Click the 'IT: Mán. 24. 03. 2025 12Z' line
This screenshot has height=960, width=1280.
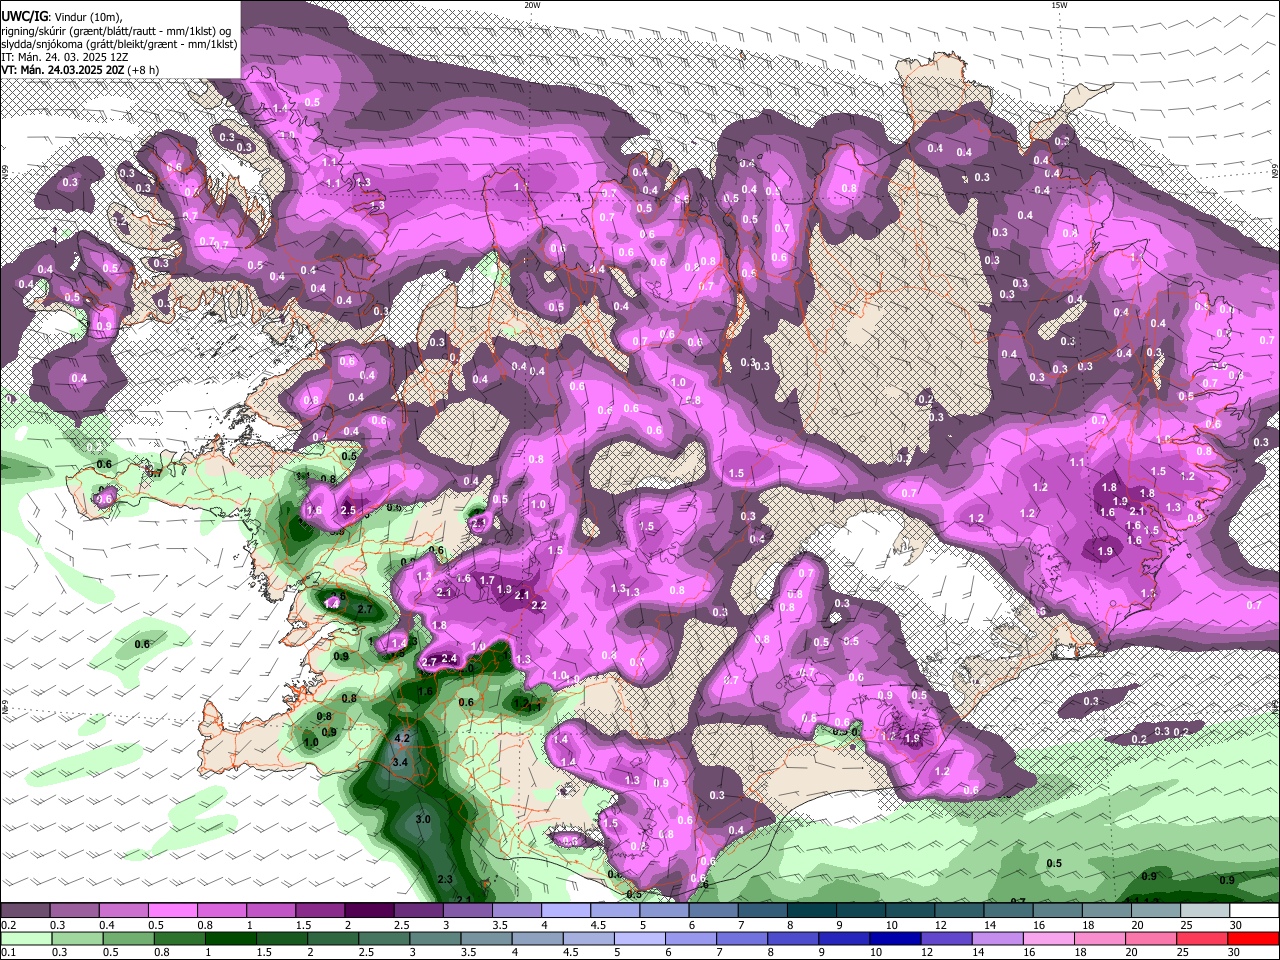tap(67, 57)
